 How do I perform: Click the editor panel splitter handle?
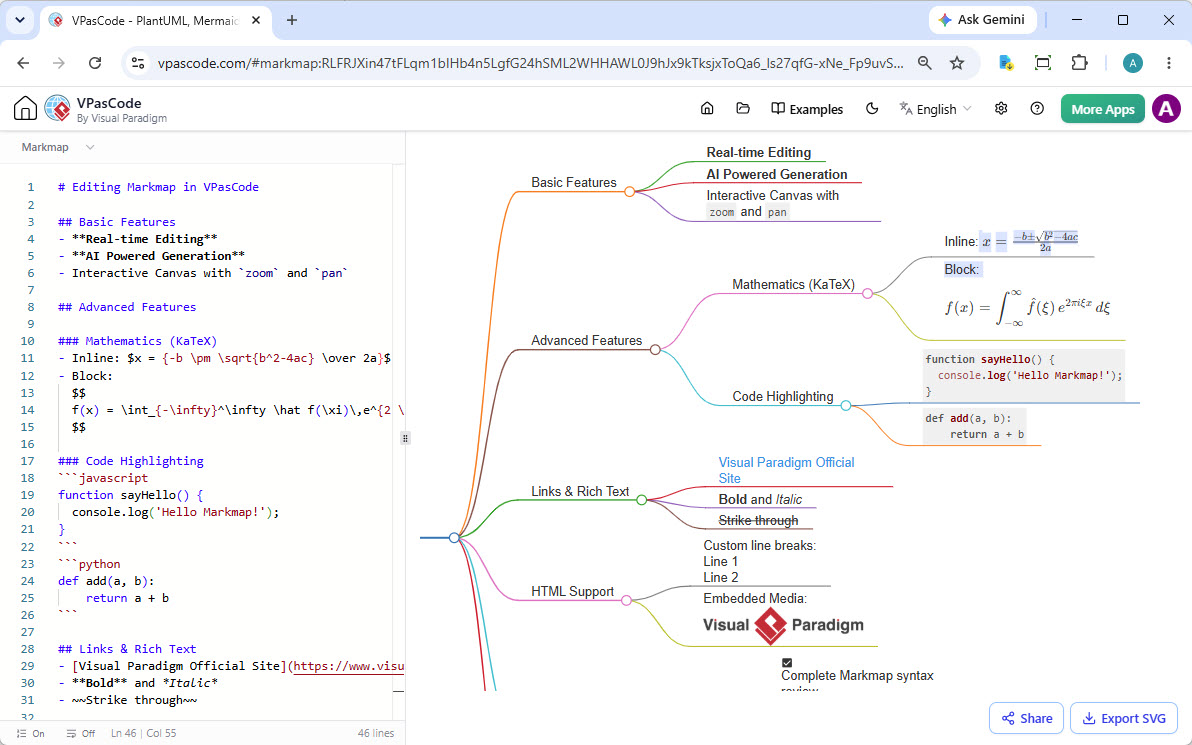405,439
